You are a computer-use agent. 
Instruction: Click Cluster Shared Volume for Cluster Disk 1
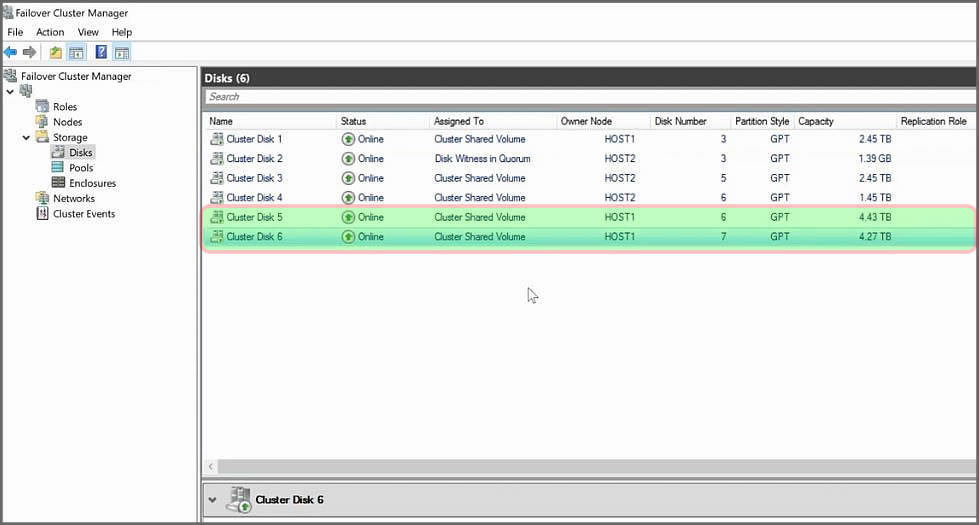(480, 139)
